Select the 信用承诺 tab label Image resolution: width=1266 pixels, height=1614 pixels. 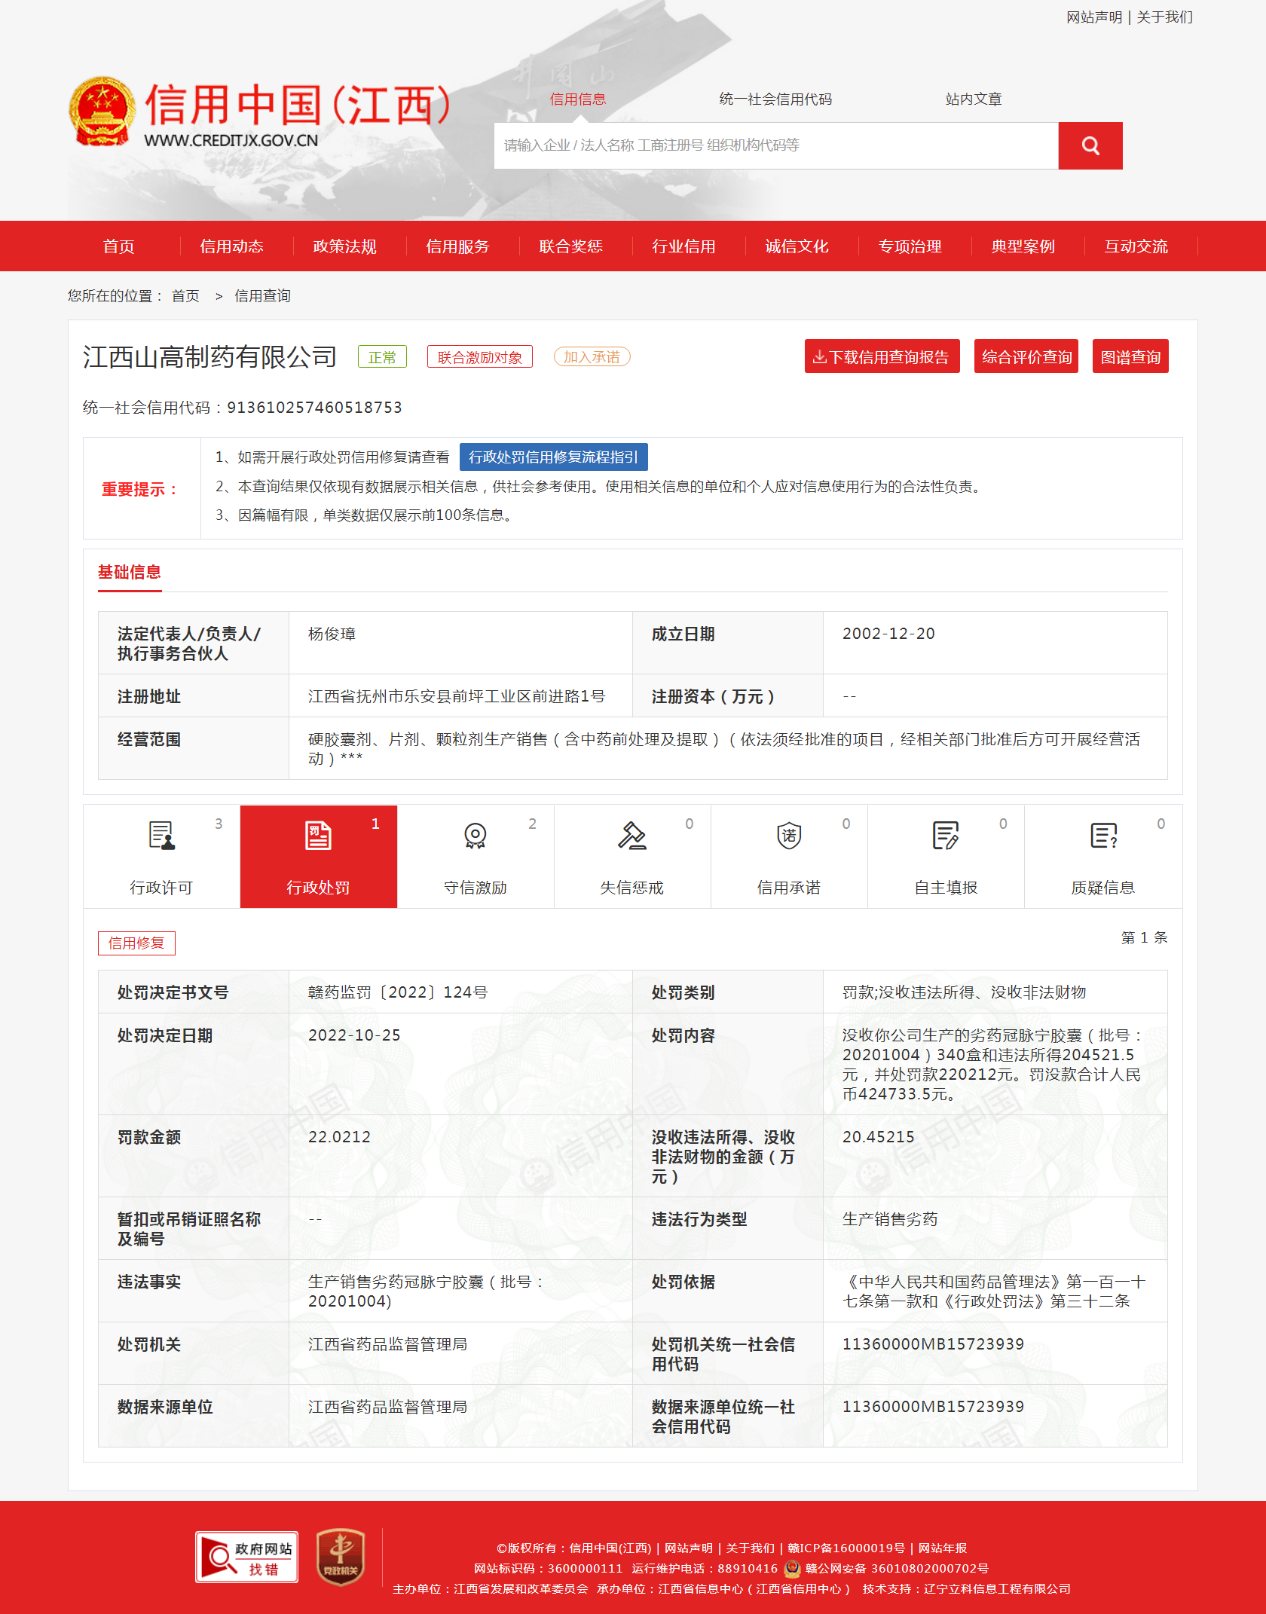point(789,887)
